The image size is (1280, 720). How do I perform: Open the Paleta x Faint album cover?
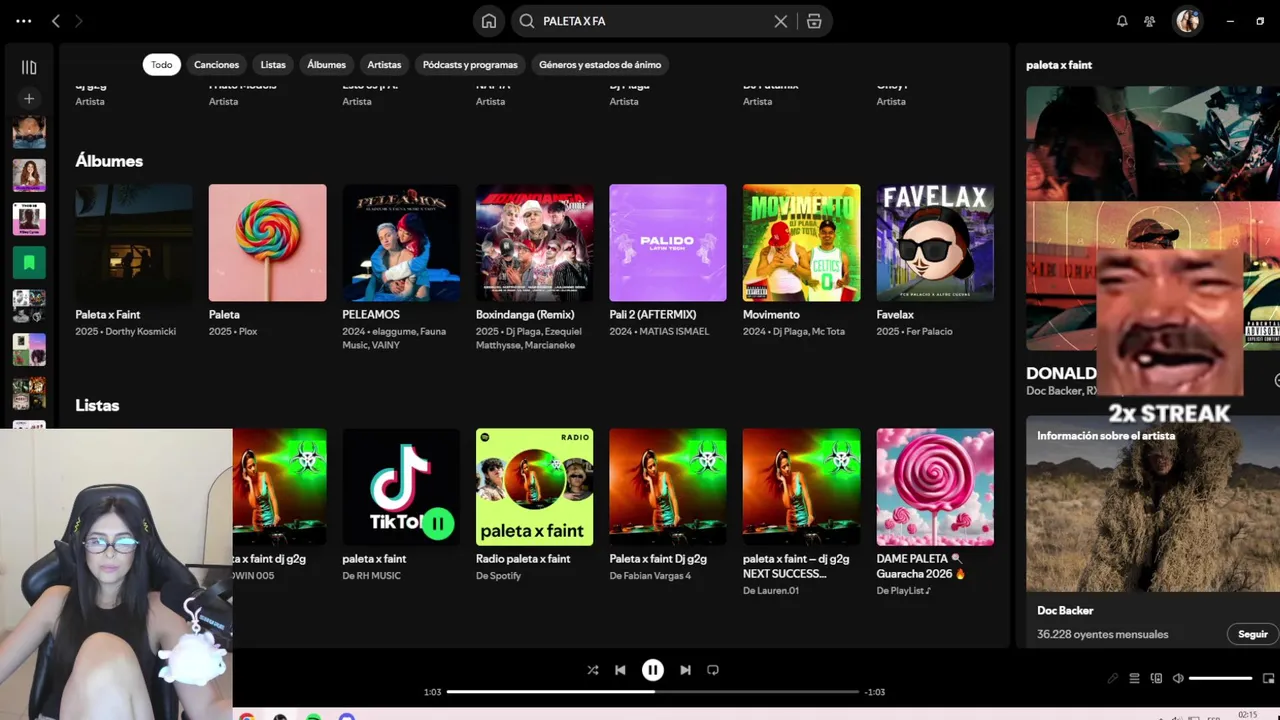coord(134,243)
